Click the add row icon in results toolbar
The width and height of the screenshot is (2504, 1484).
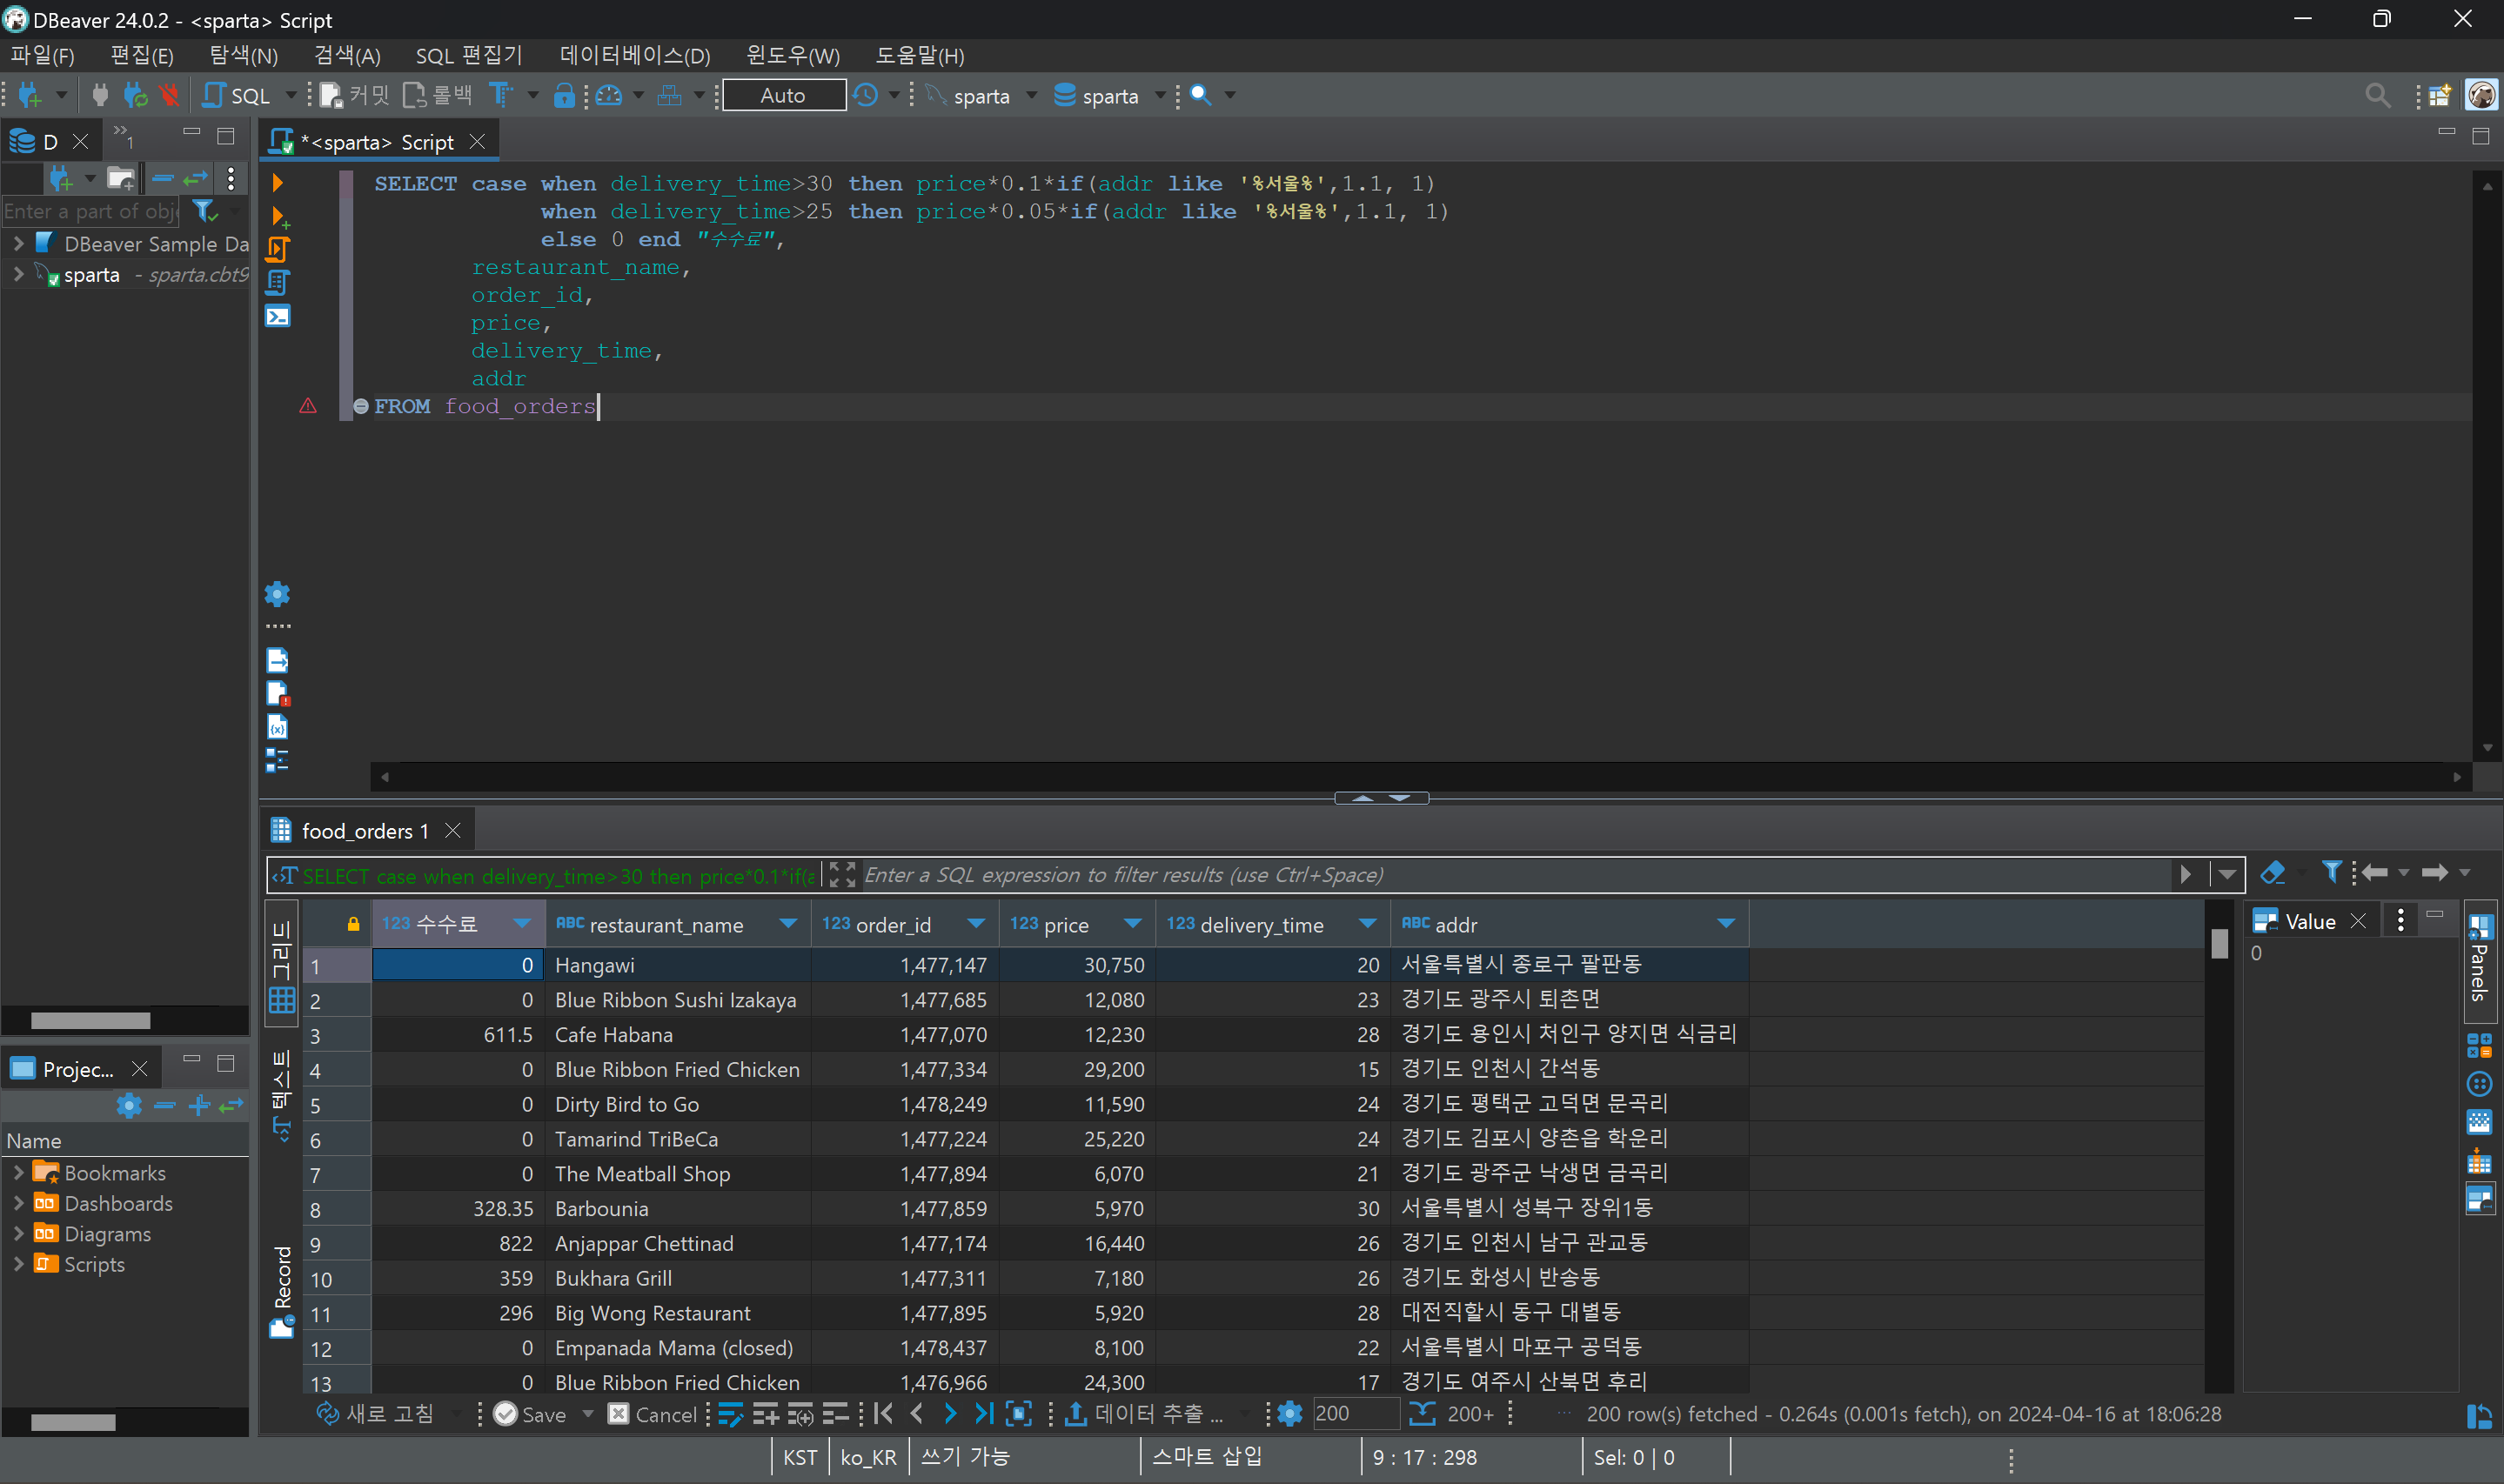pyautogui.click(x=766, y=1414)
